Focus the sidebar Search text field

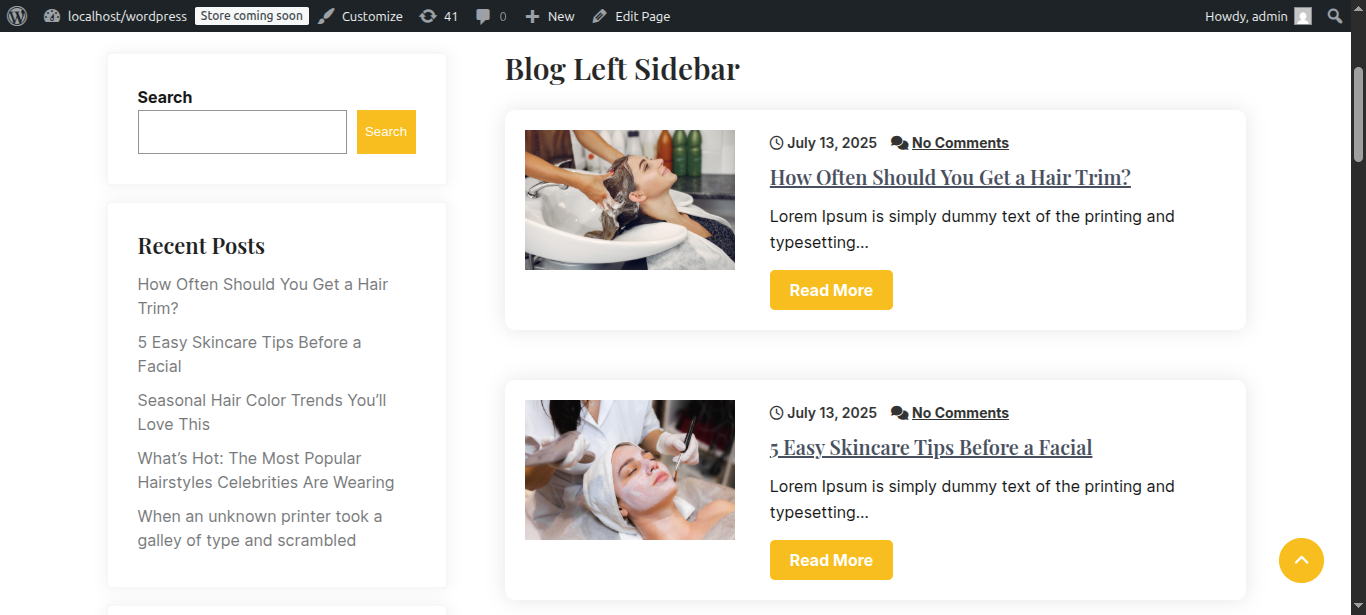click(x=242, y=132)
